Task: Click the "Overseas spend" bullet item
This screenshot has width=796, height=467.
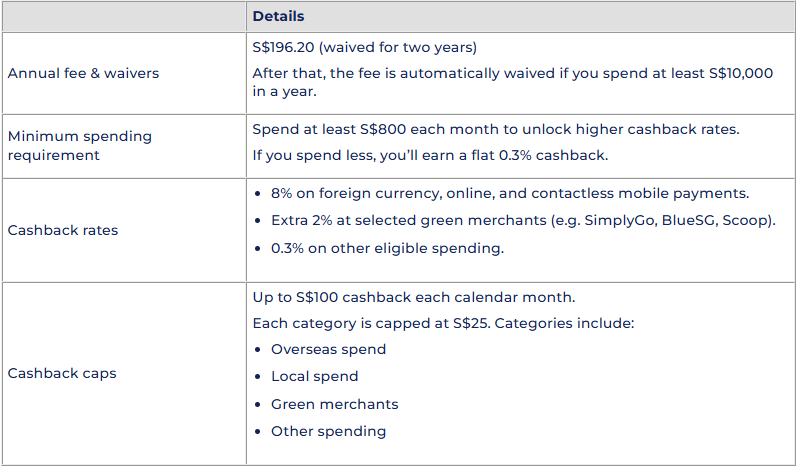Action: (x=328, y=350)
